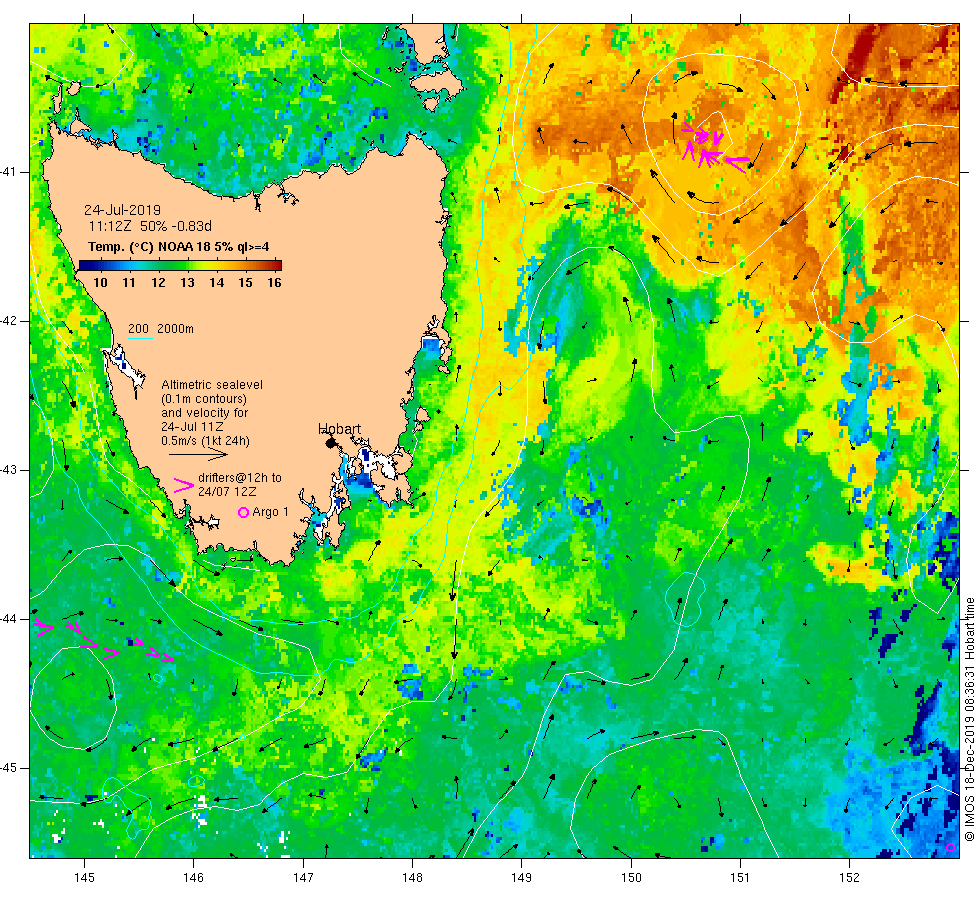Click the 149 longitude axis label
This screenshot has height=900, width=980.
tap(522, 878)
